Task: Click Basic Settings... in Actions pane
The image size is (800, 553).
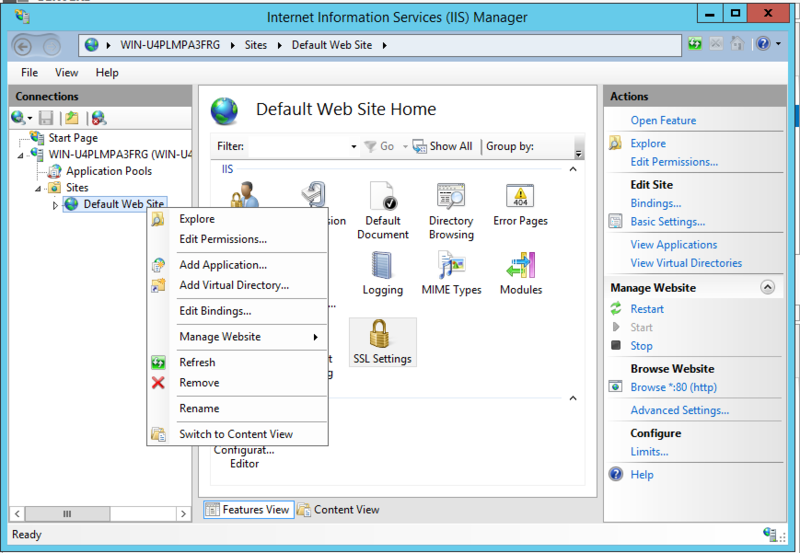Action: coord(667,222)
